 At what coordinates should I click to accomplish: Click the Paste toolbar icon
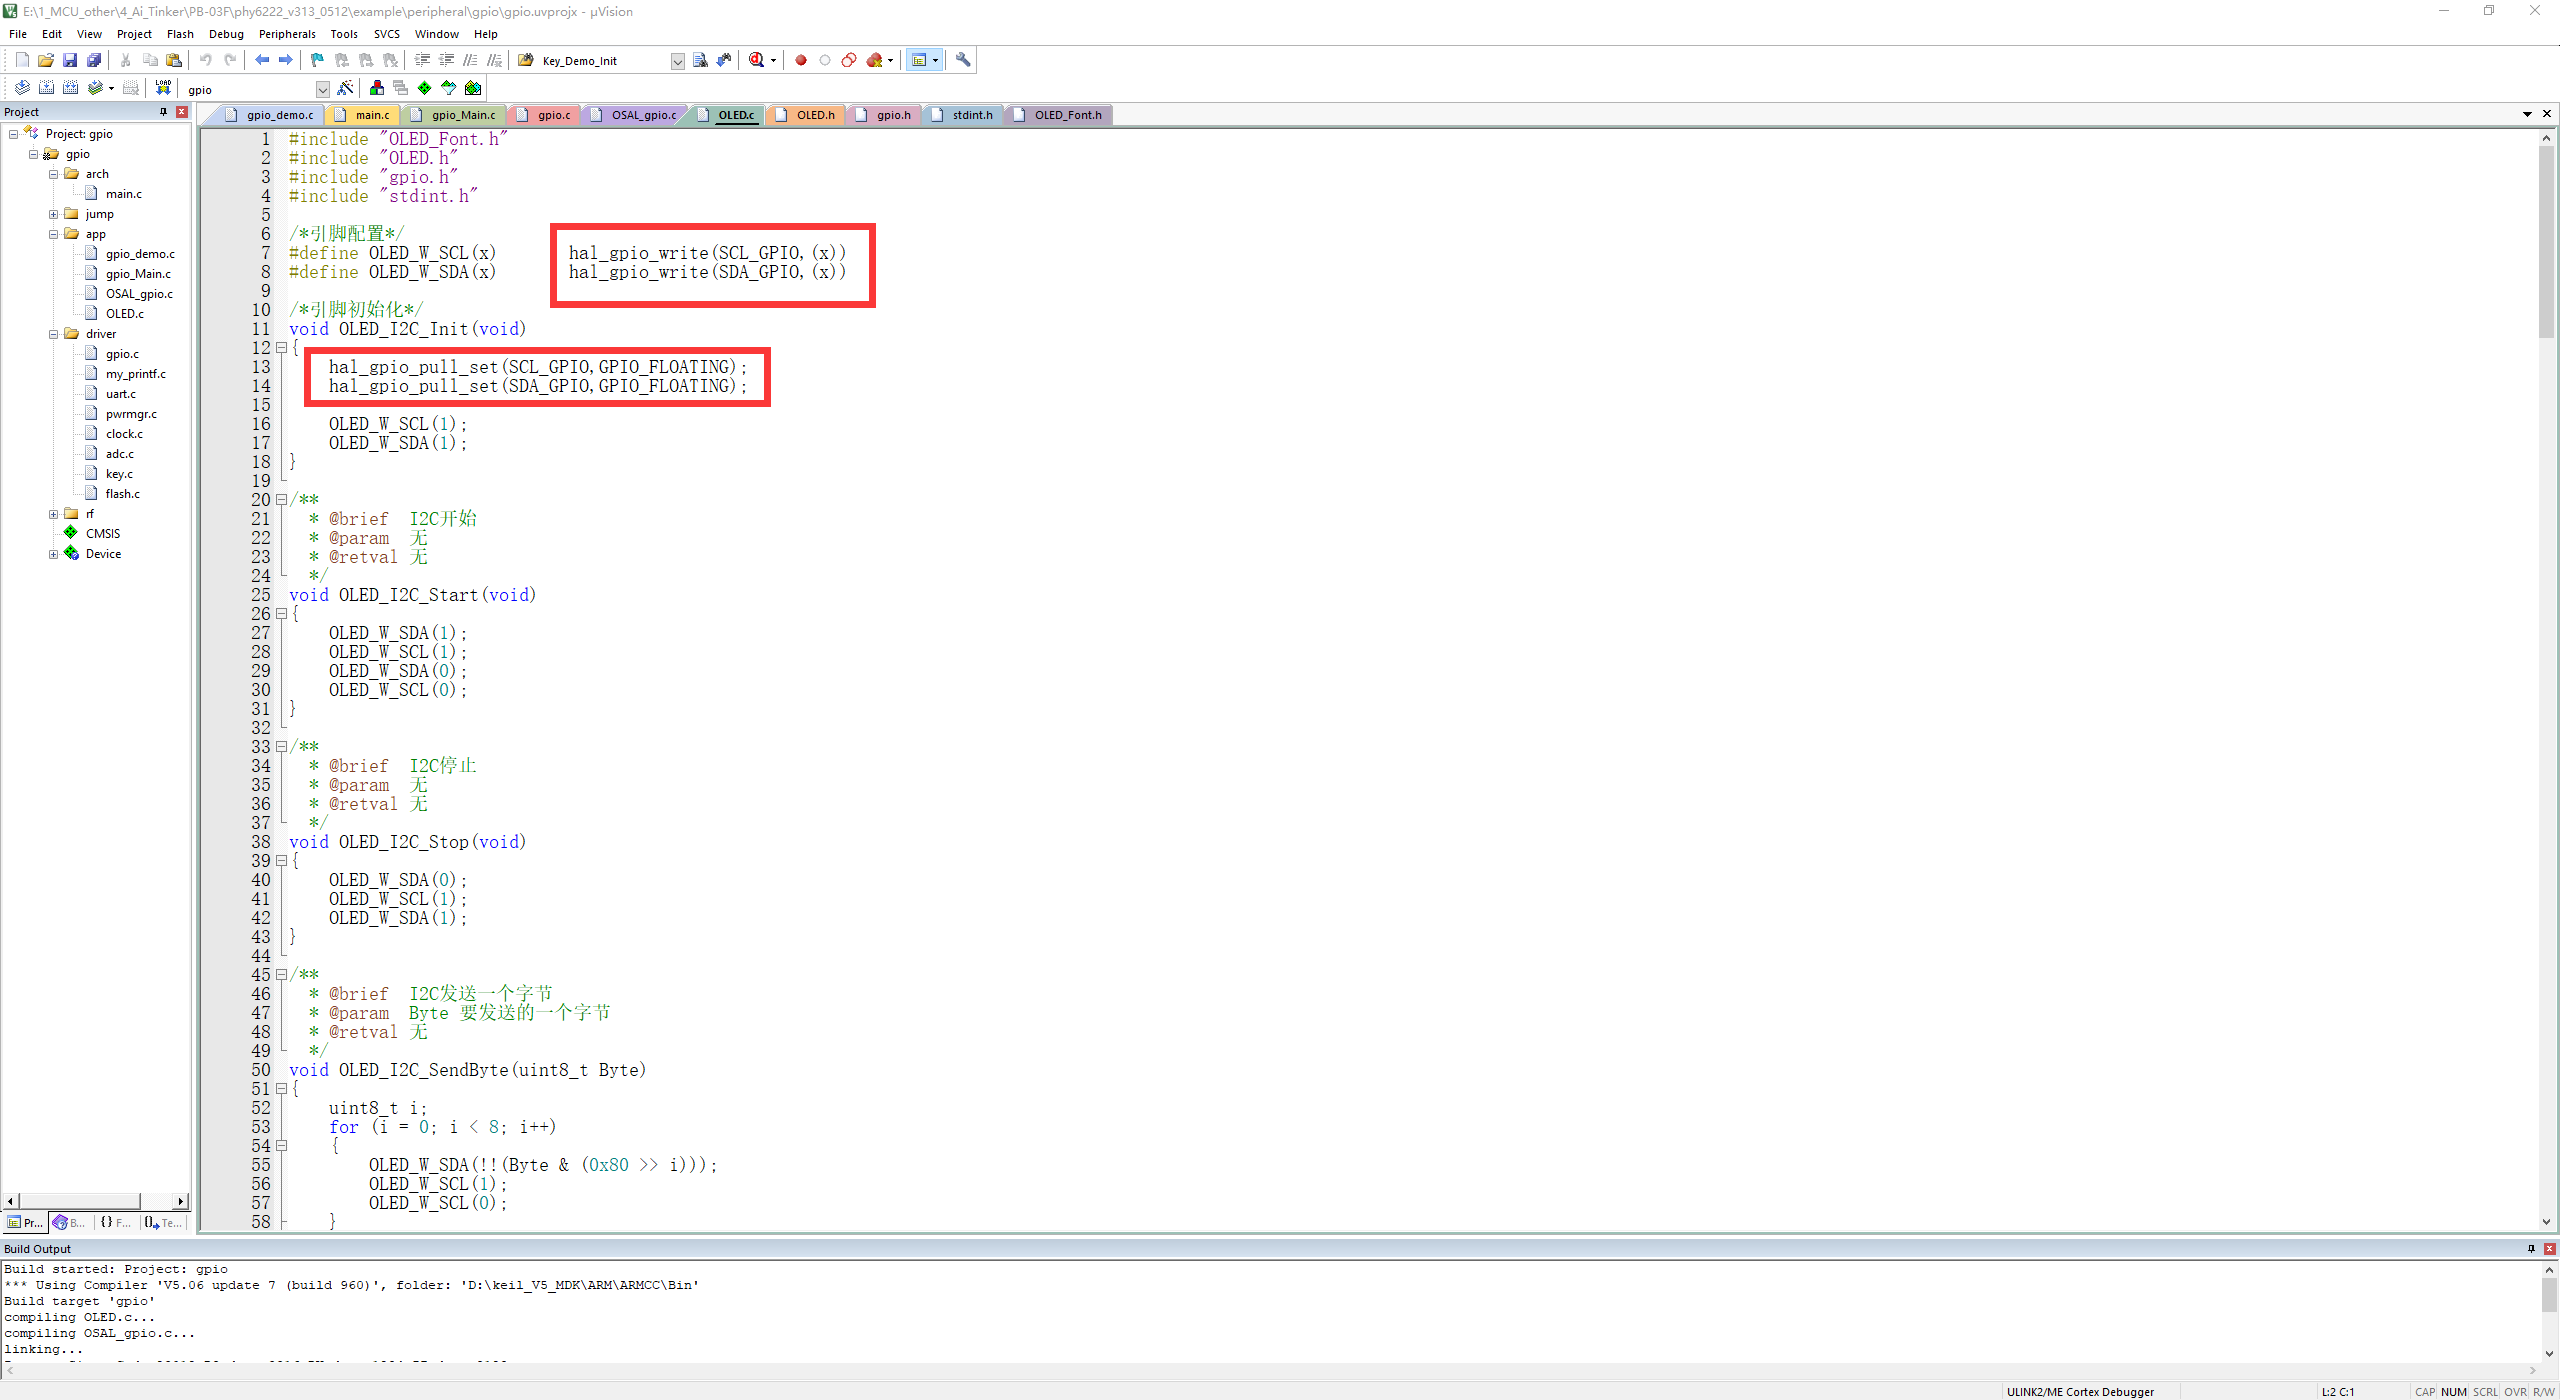coord(174,60)
